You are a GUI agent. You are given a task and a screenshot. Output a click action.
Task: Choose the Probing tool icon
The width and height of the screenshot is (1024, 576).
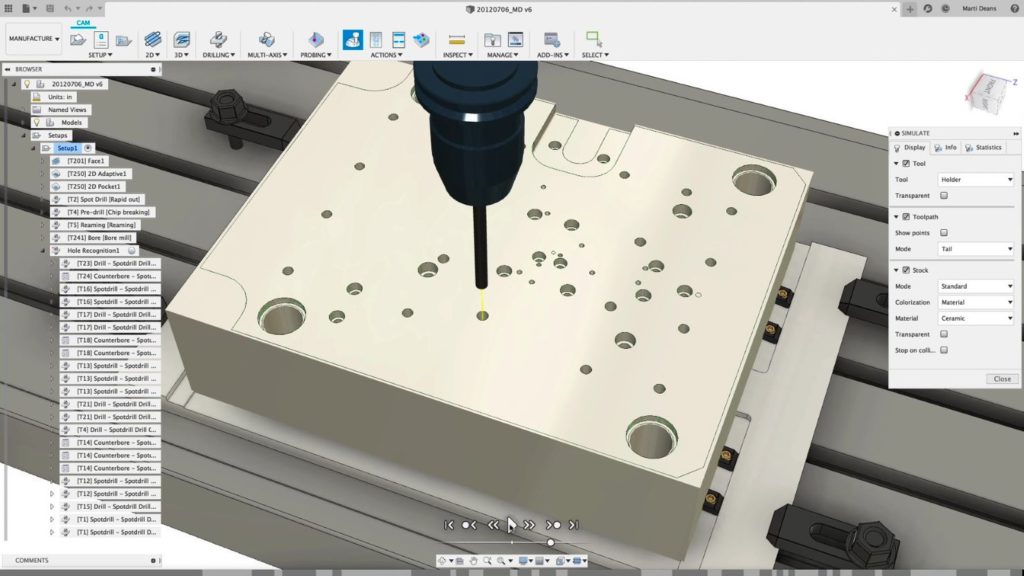point(316,39)
